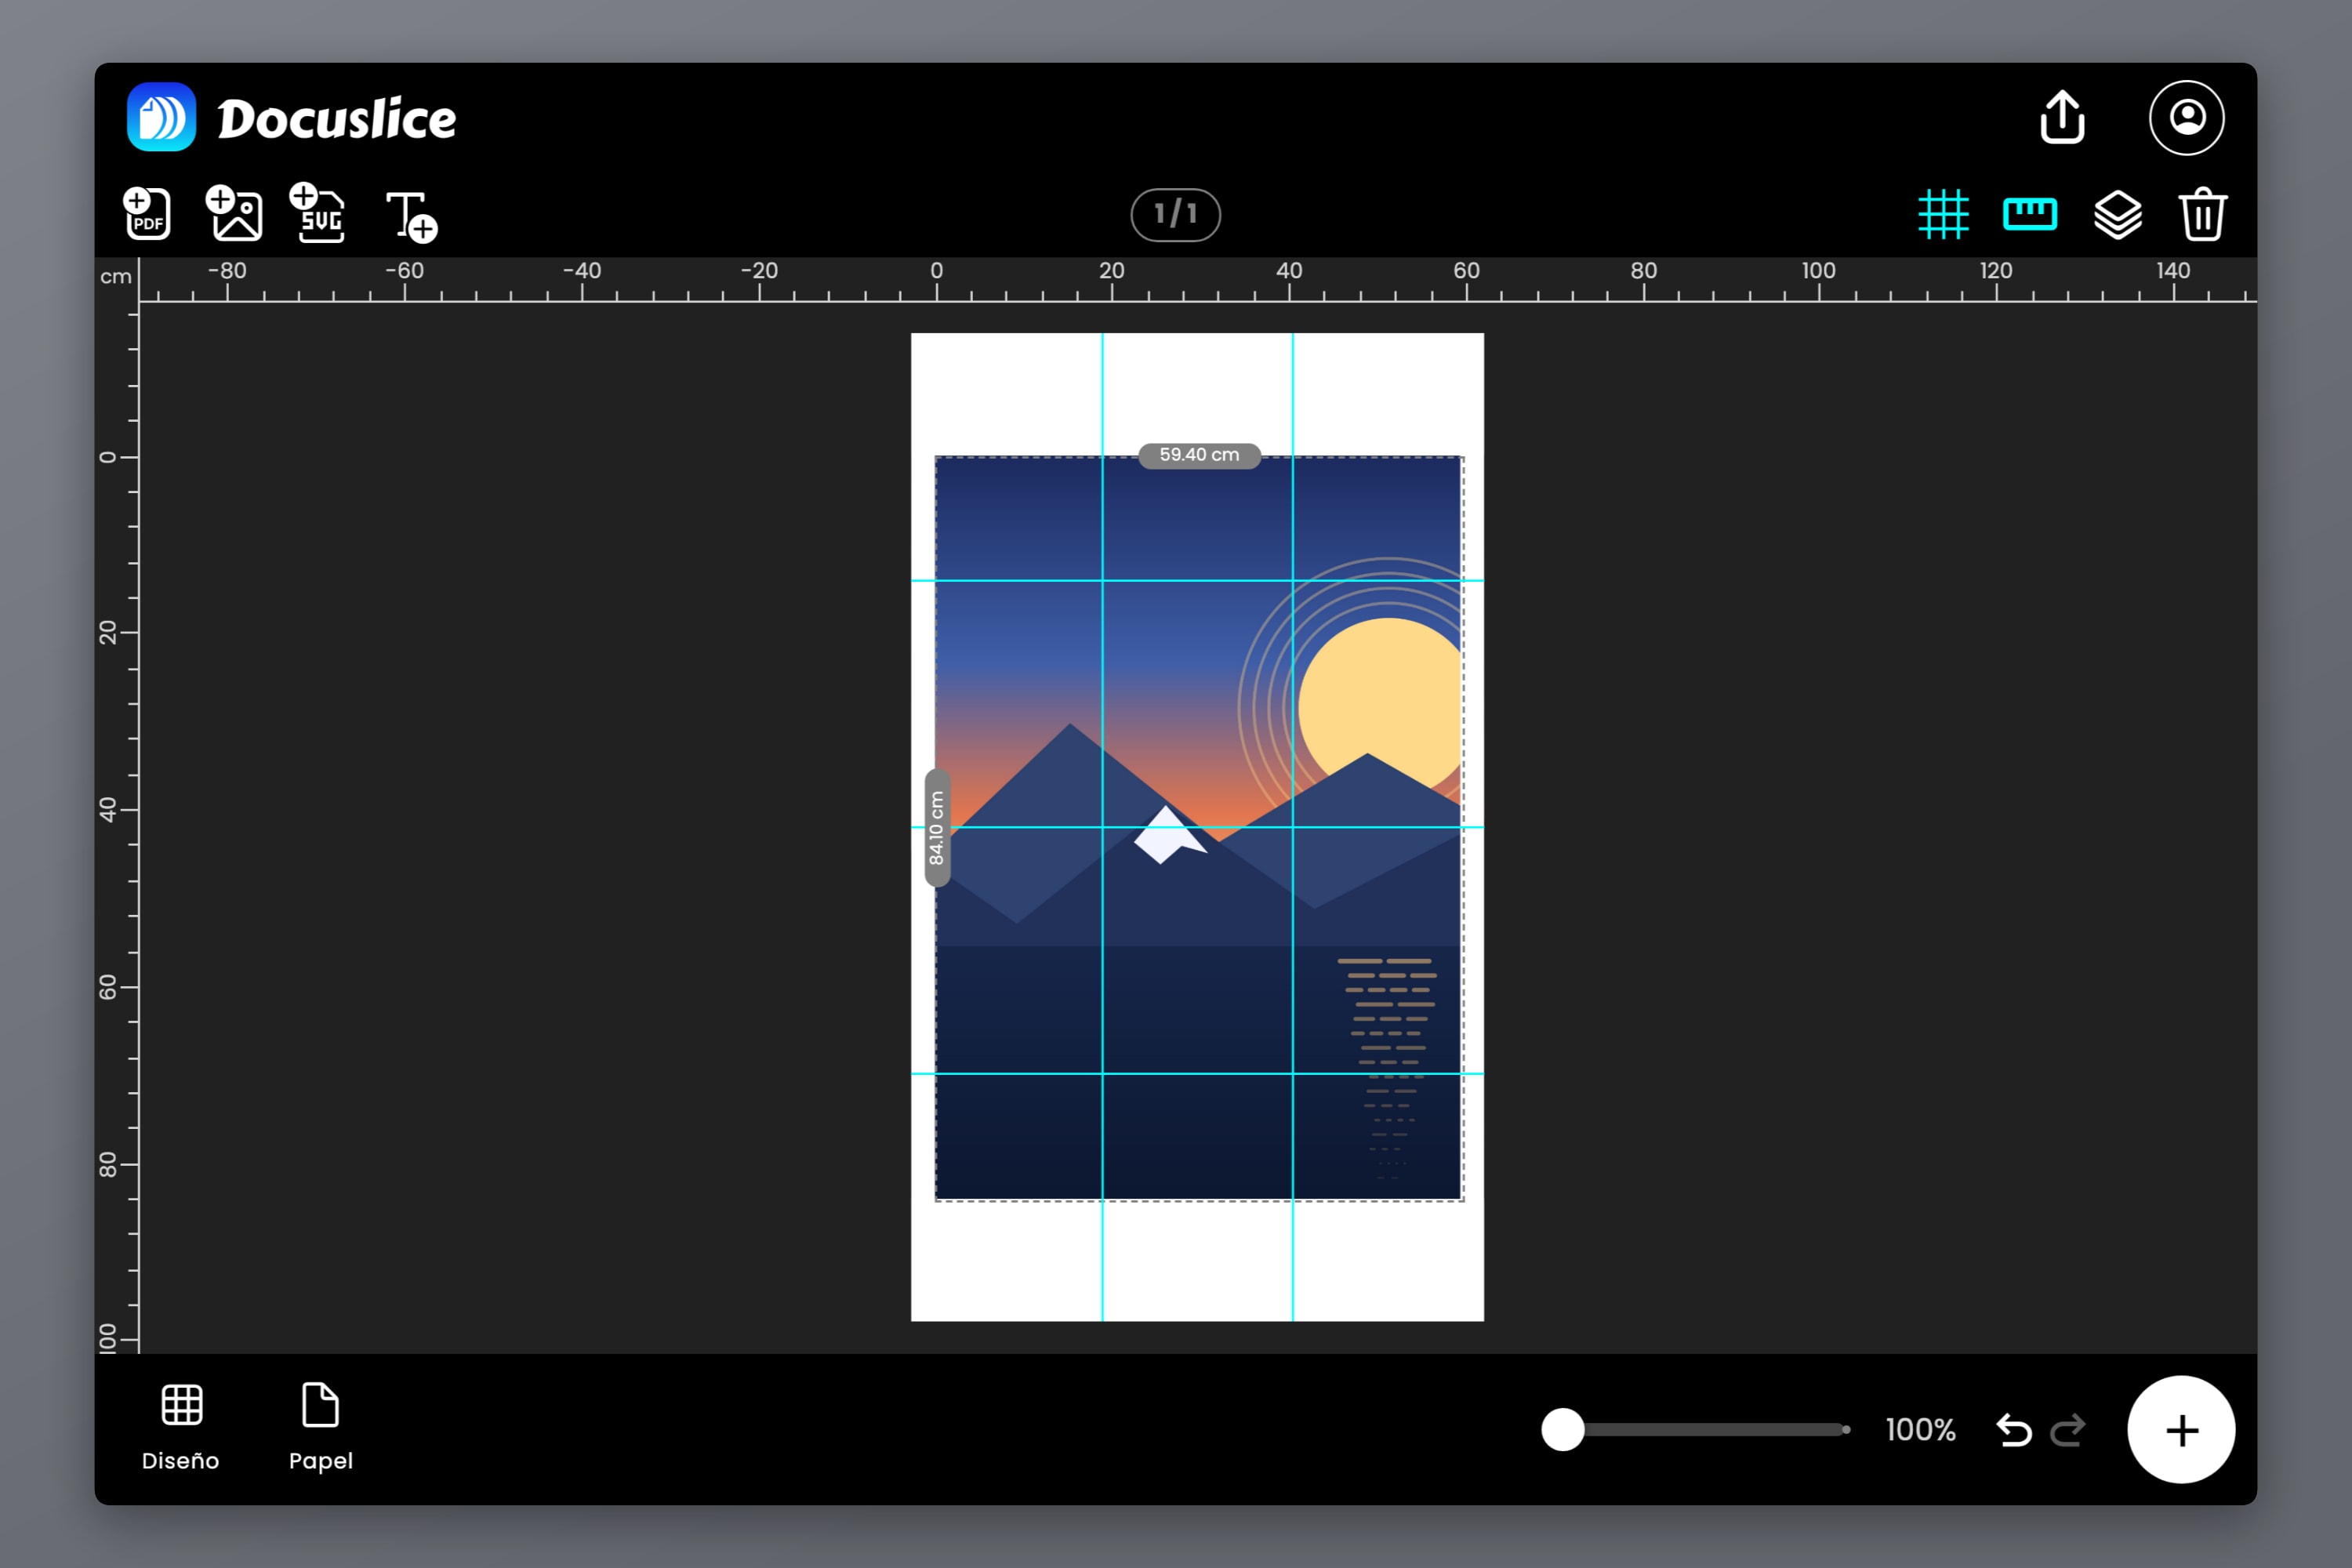The width and height of the screenshot is (2352, 1568).
Task: Delete the selected item with trash icon
Action: click(x=2203, y=214)
